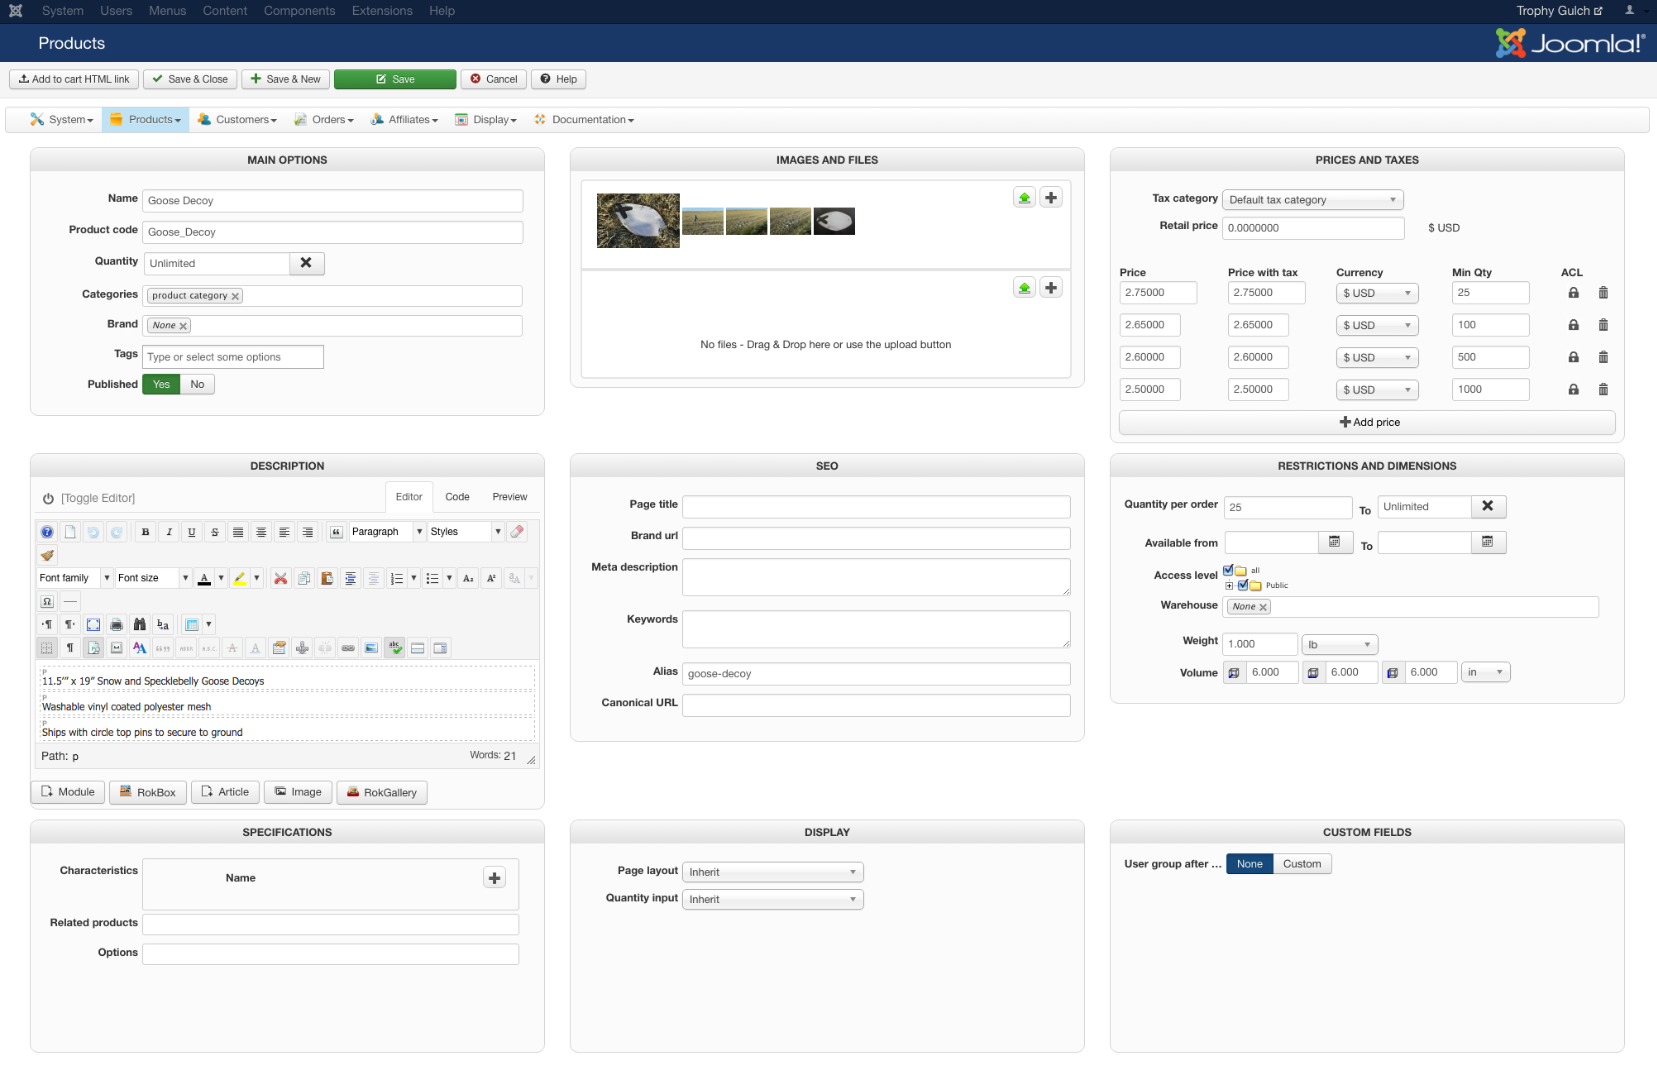The height and width of the screenshot is (1080, 1657).
Task: Select Custom for User group after purchase
Action: (x=1301, y=864)
